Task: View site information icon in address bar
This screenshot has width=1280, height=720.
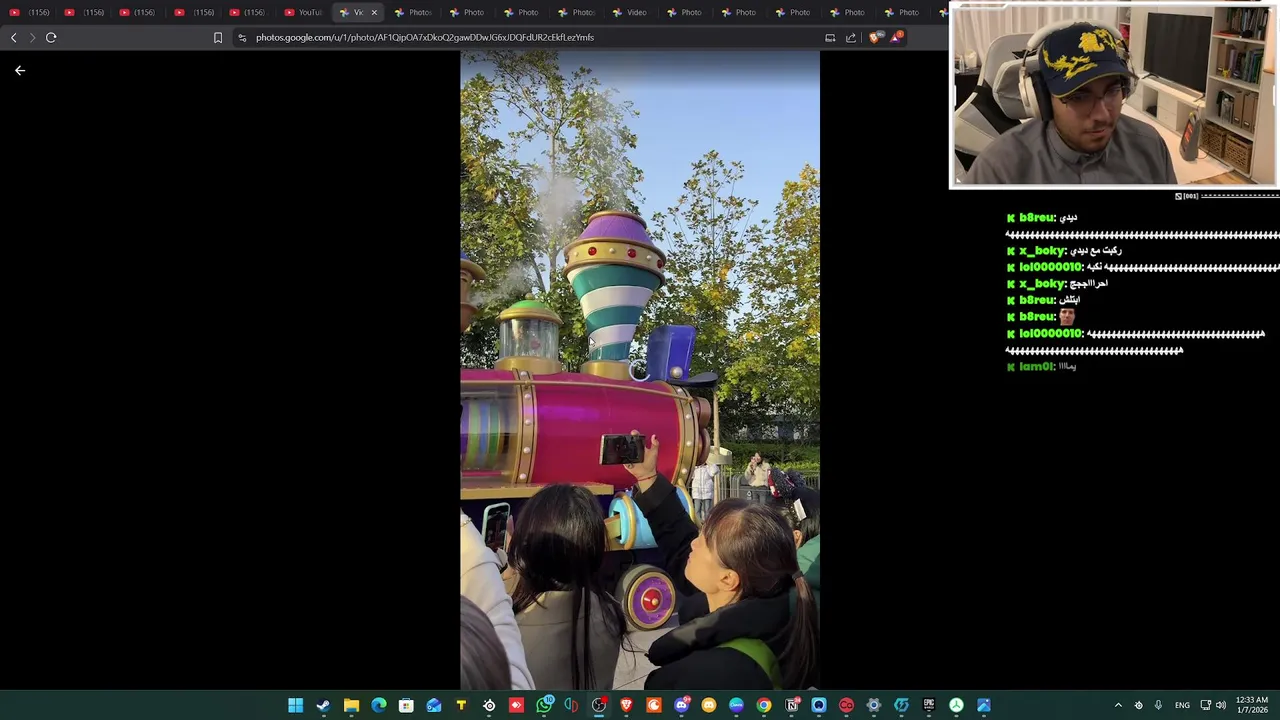Action: tap(242, 37)
